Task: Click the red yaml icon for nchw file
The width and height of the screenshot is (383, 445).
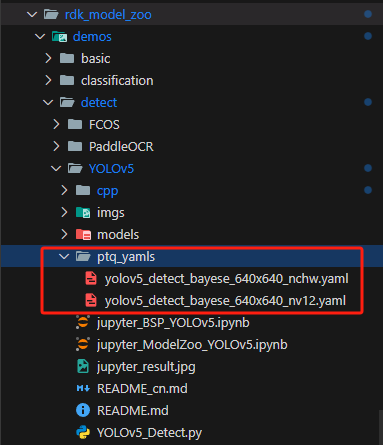Action: [x=91, y=278]
